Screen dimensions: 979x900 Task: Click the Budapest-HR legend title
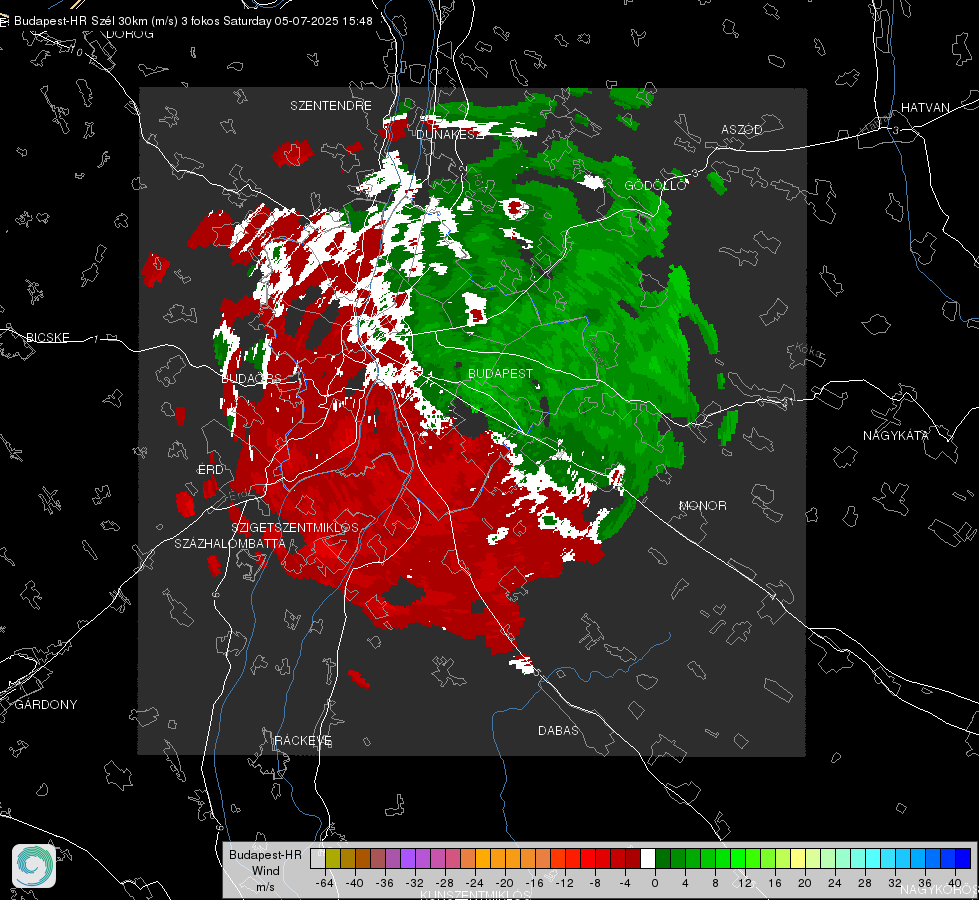pos(265,854)
